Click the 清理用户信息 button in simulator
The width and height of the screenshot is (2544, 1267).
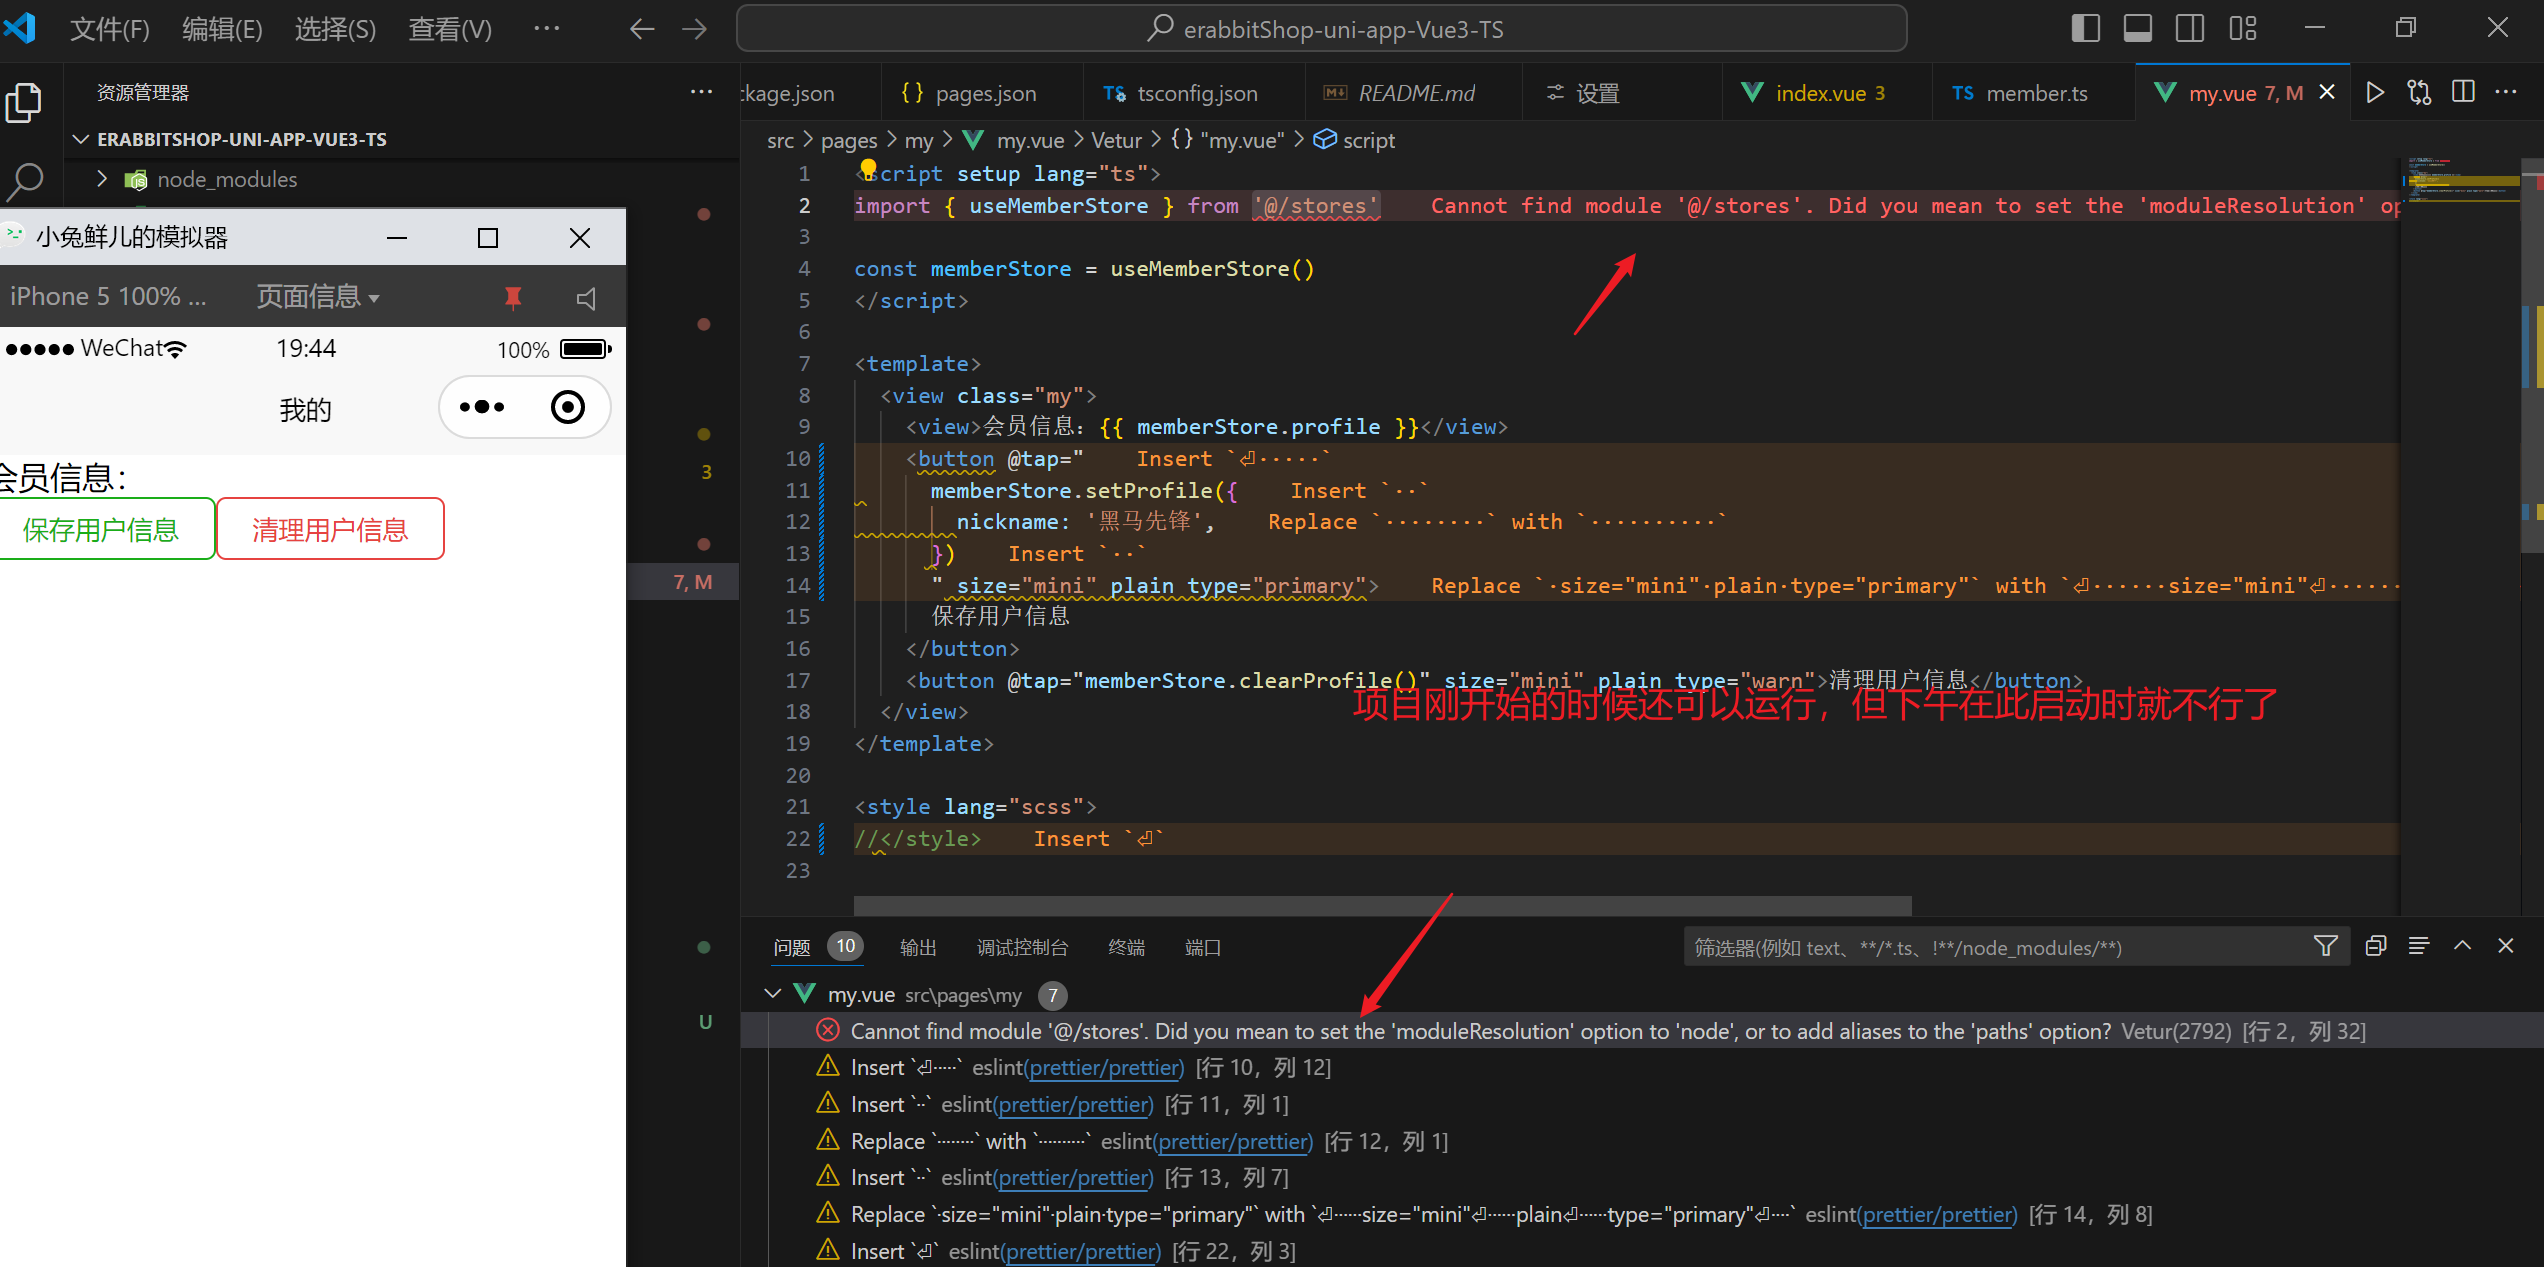pos(330,529)
